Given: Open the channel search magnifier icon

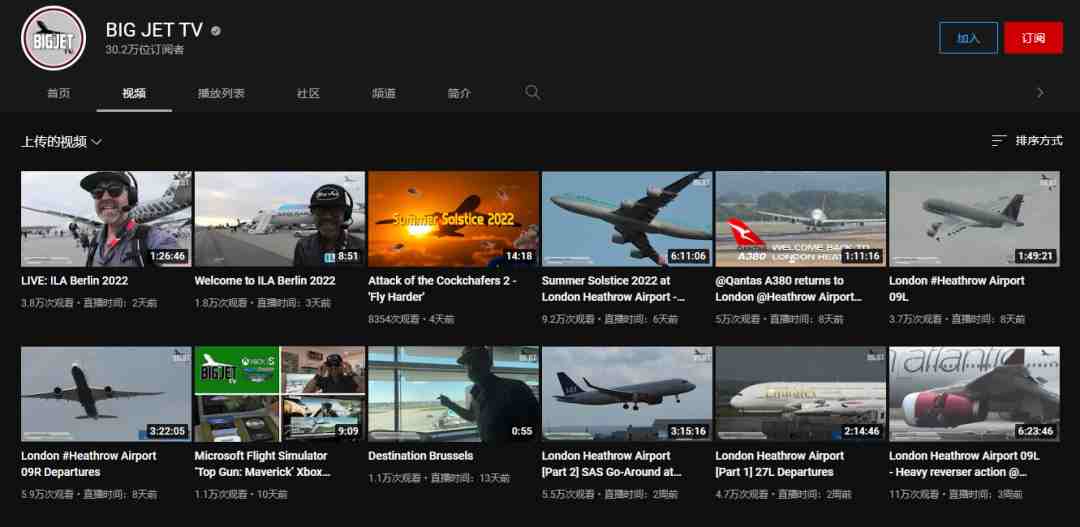Looking at the screenshot, I should [x=532, y=92].
